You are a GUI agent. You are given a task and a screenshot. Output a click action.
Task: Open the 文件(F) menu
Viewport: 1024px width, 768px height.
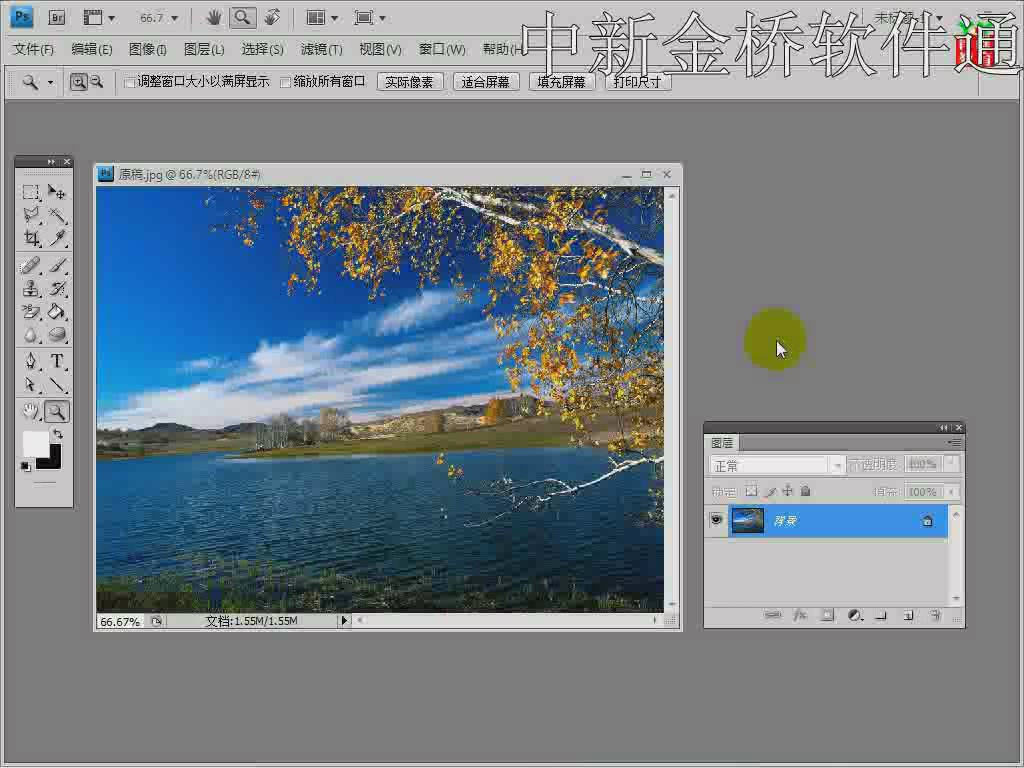pyautogui.click(x=34, y=50)
